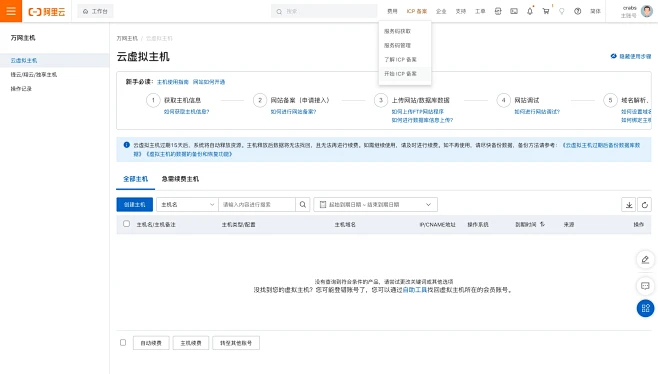Open the hamburger navigation menu
The image size is (658, 374).
[11, 11]
